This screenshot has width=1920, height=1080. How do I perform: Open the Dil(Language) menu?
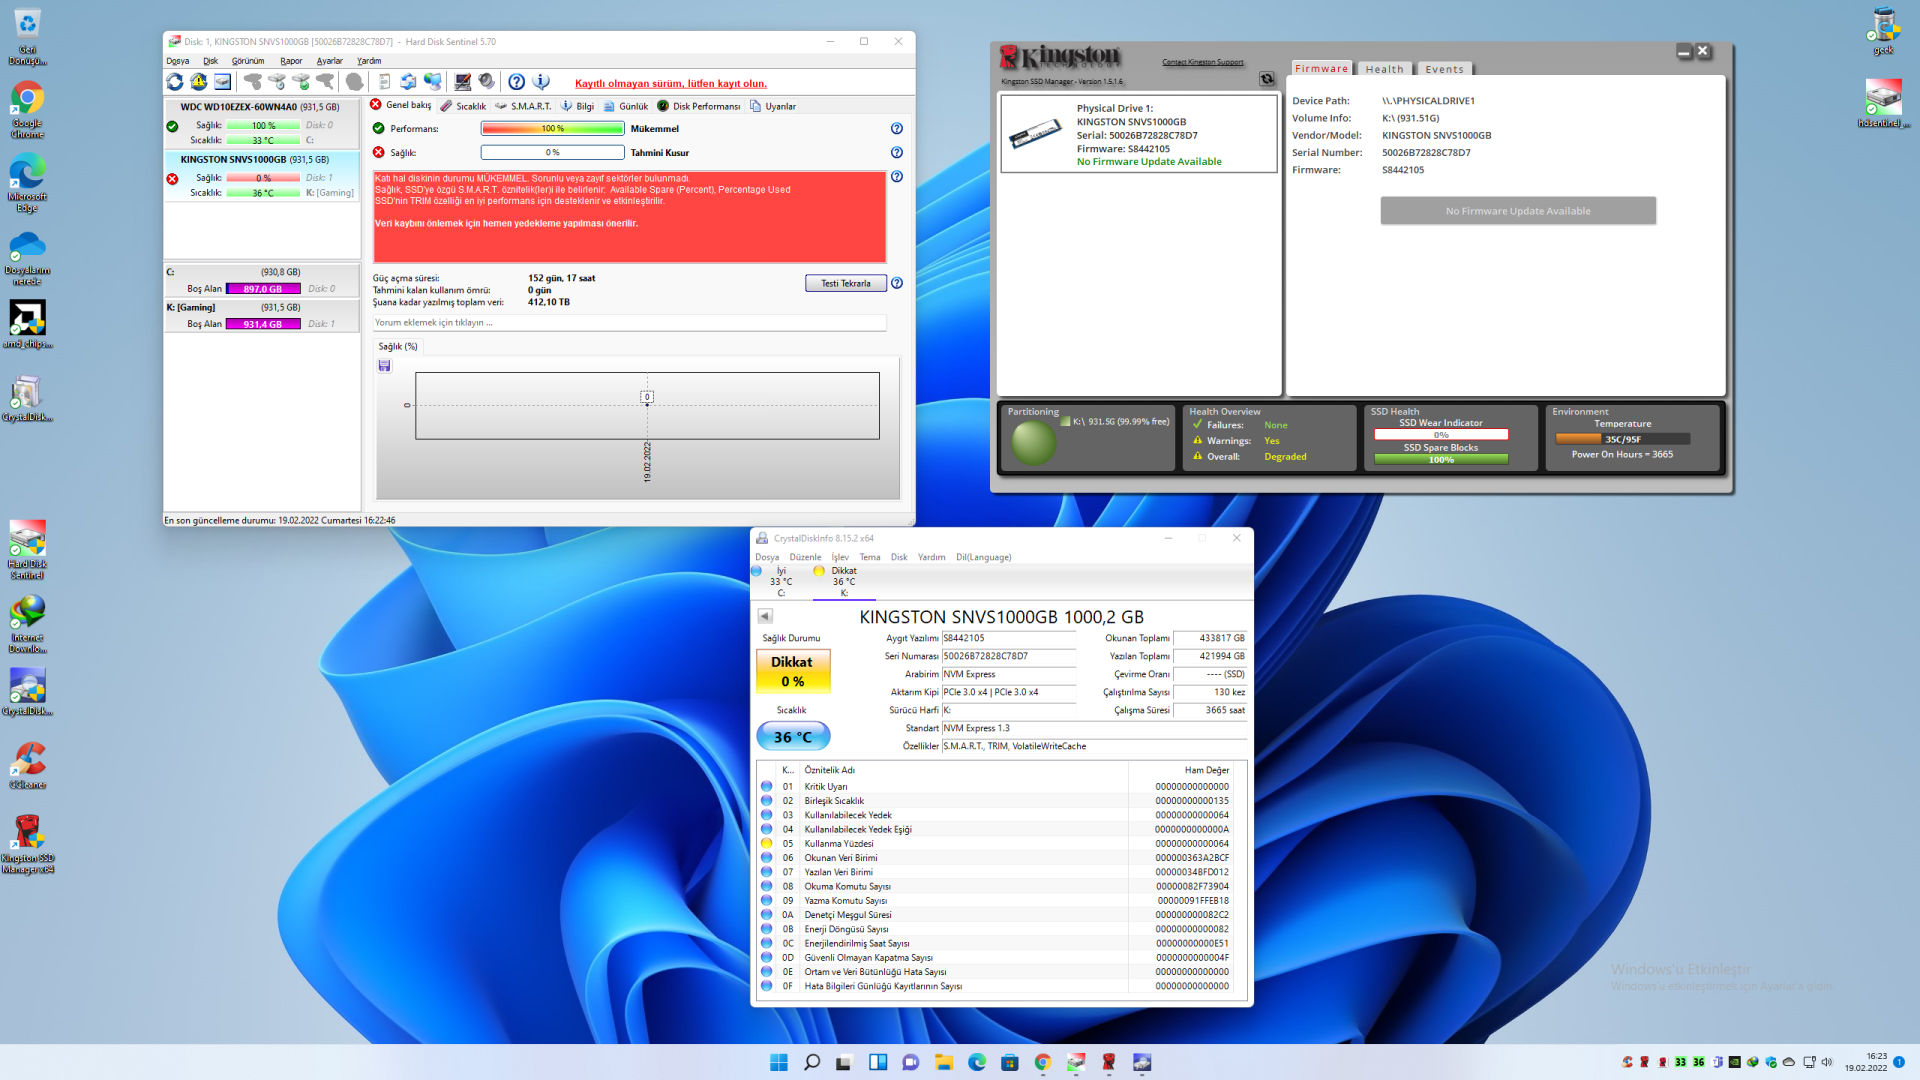983,557
